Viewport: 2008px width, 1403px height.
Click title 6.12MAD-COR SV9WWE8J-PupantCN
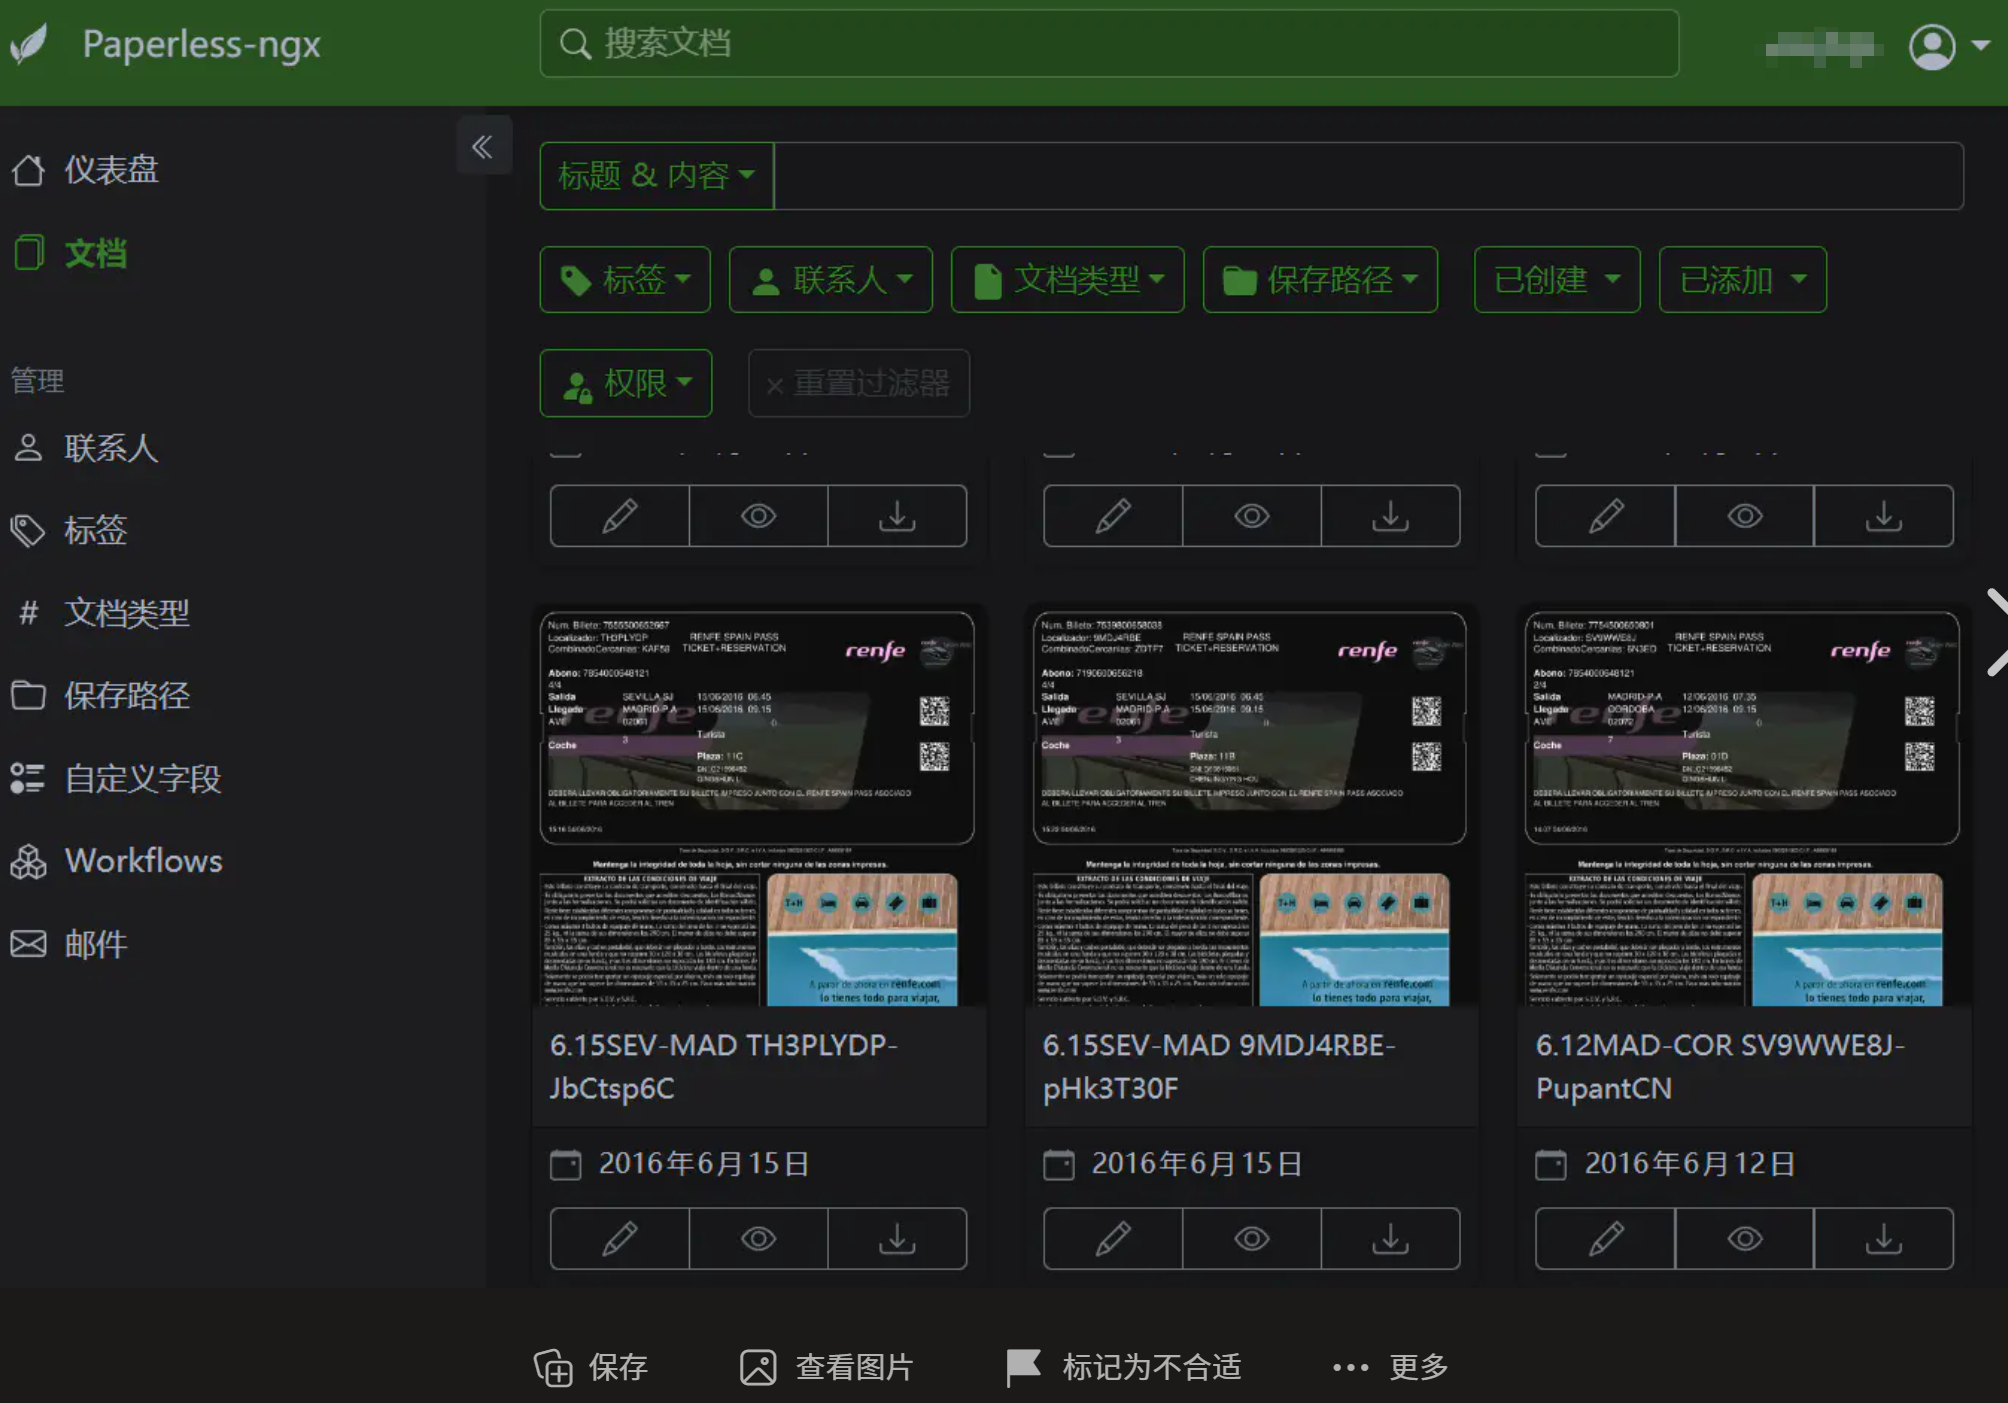pos(1720,1067)
